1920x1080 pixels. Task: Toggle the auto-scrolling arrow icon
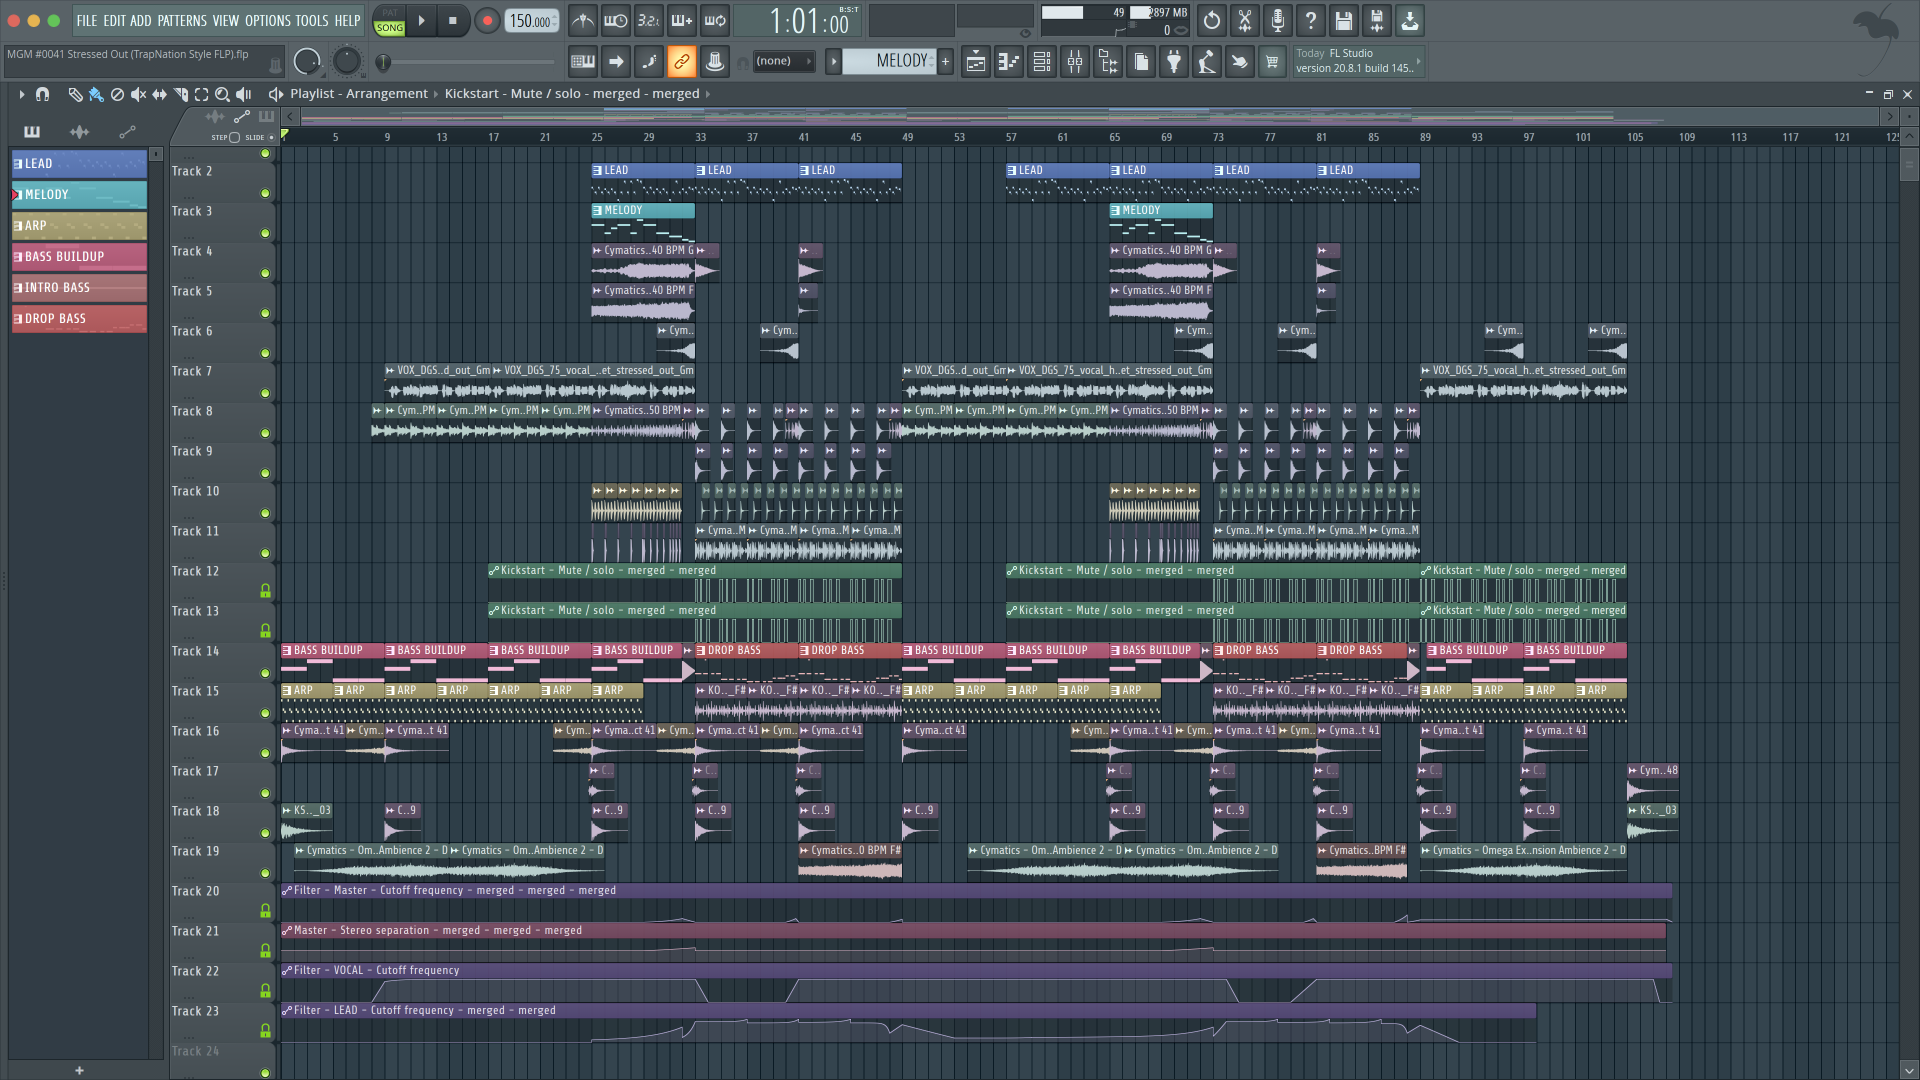point(616,62)
